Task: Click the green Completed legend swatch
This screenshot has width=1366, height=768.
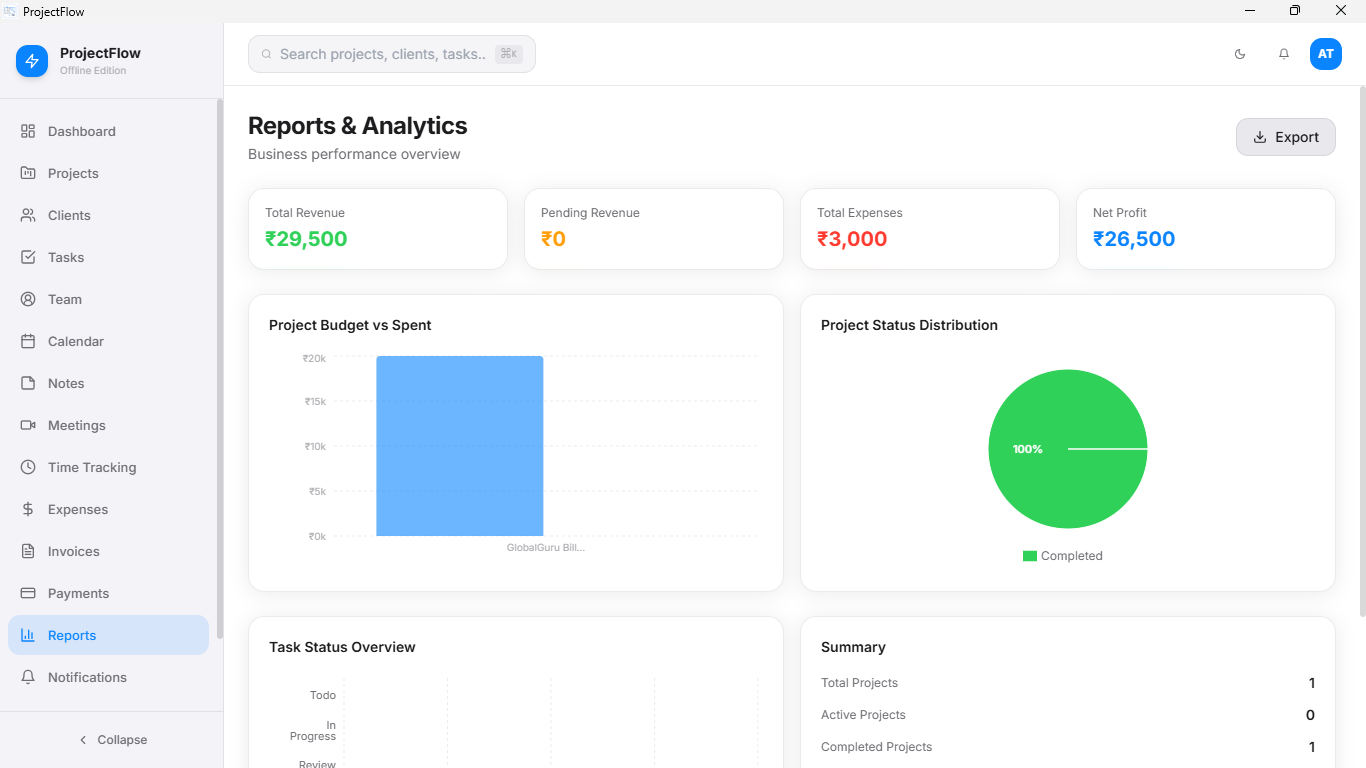Action: 1030,556
